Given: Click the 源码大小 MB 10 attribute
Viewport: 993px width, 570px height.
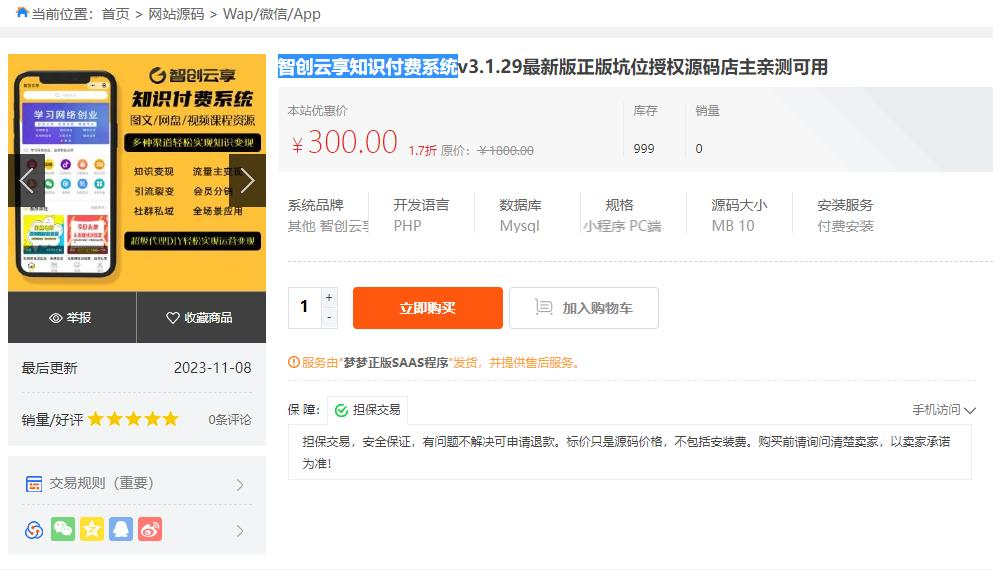Looking at the screenshot, I should (739, 215).
